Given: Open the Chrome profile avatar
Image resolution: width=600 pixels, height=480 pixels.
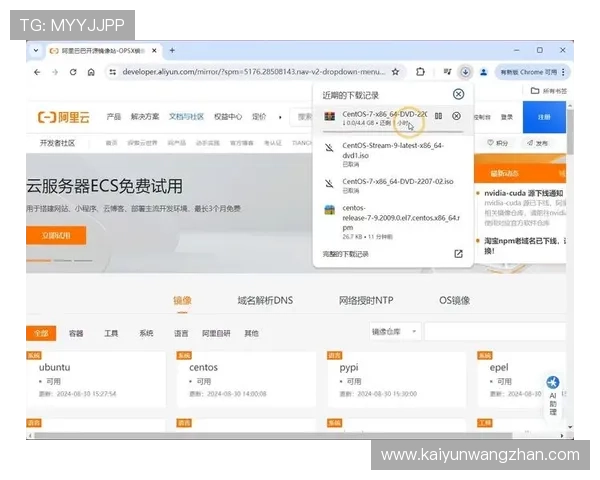Looking at the screenshot, I should [484, 72].
